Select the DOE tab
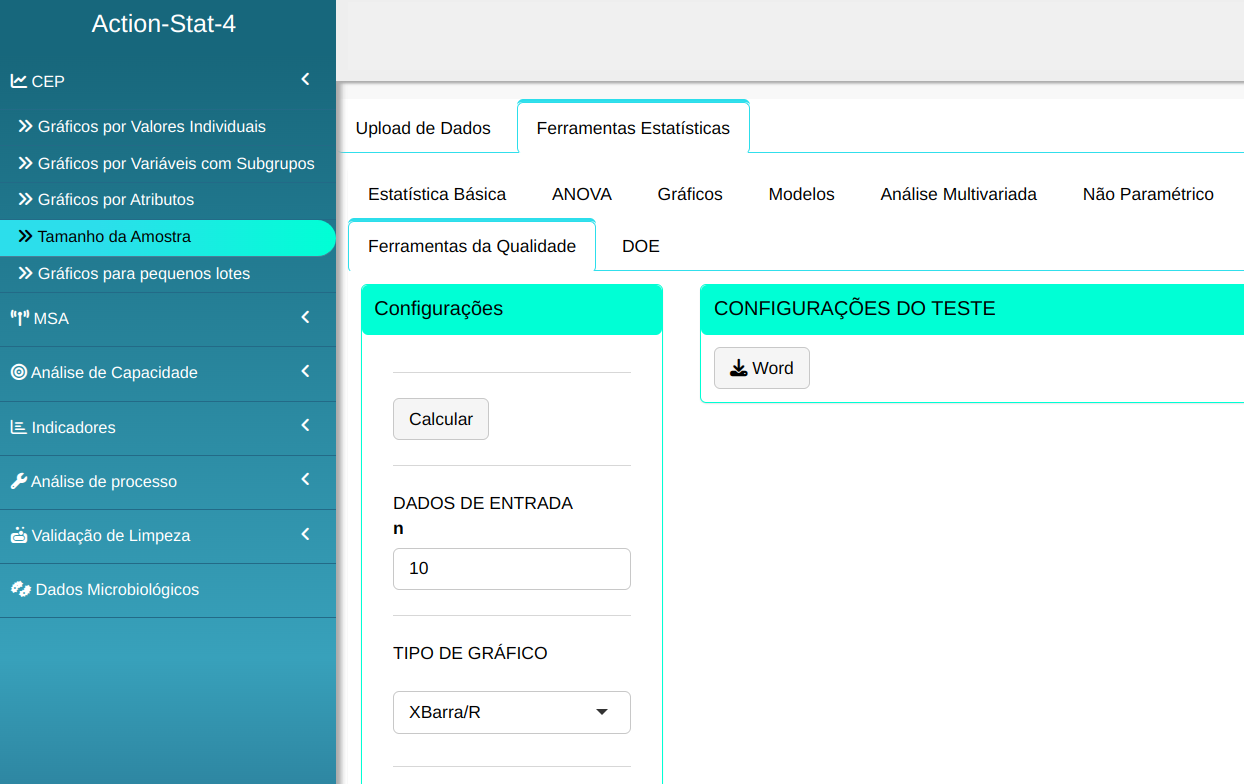The width and height of the screenshot is (1244, 784). [640, 246]
